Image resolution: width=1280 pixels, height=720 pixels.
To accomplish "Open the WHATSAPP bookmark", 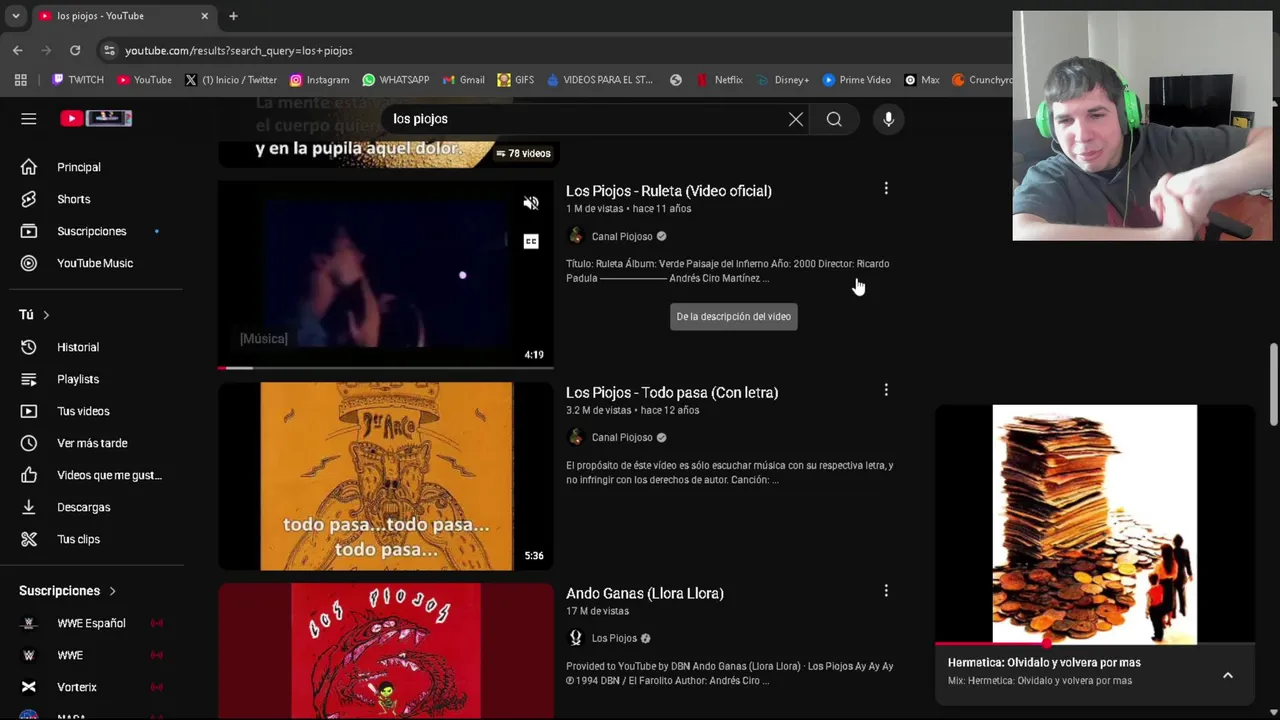I will [x=396, y=80].
